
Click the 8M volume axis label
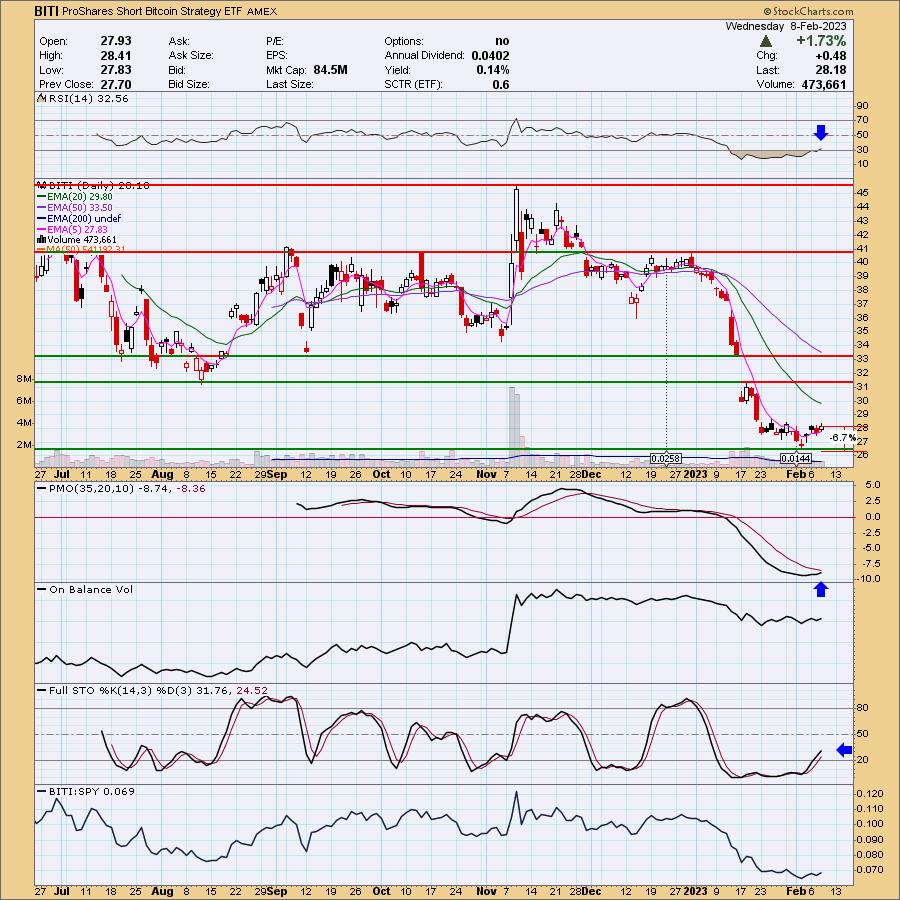[25, 379]
